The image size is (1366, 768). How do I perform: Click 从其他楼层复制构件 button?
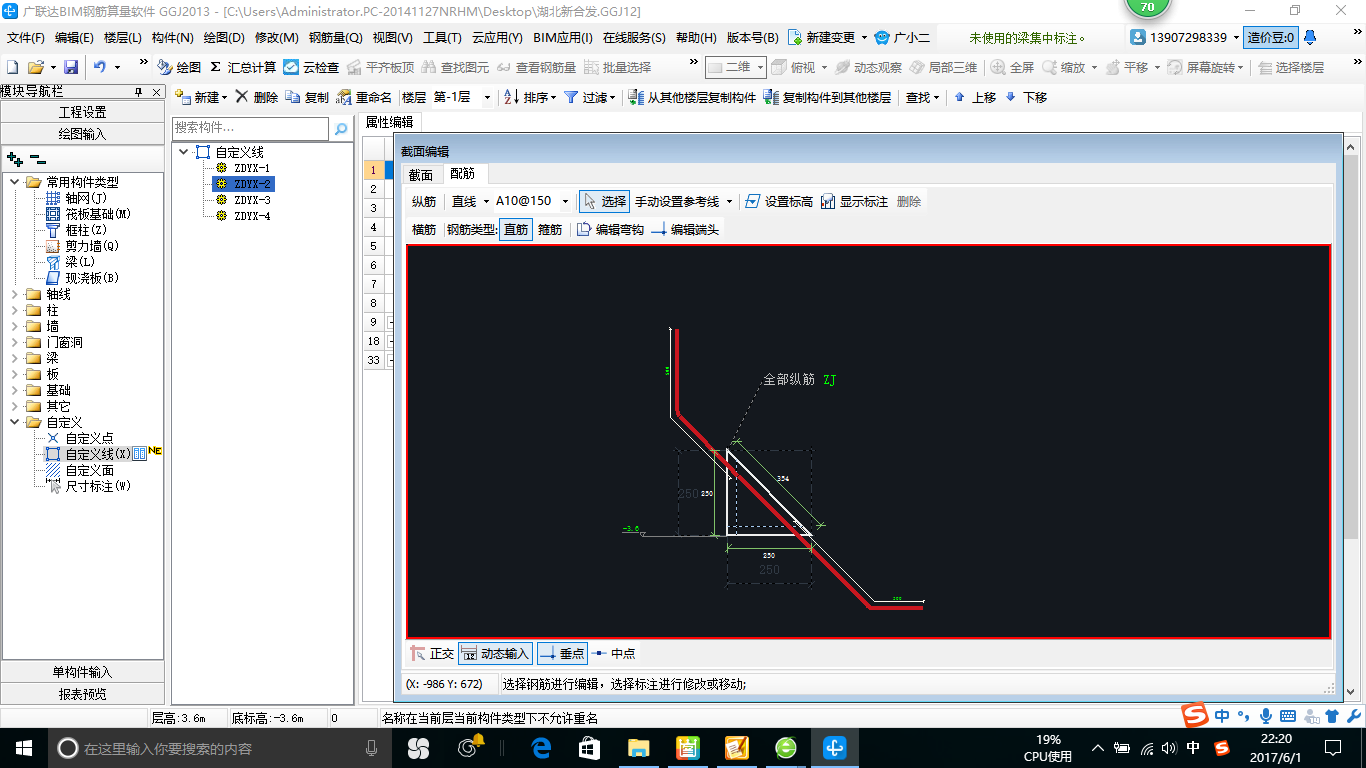pyautogui.click(x=692, y=97)
